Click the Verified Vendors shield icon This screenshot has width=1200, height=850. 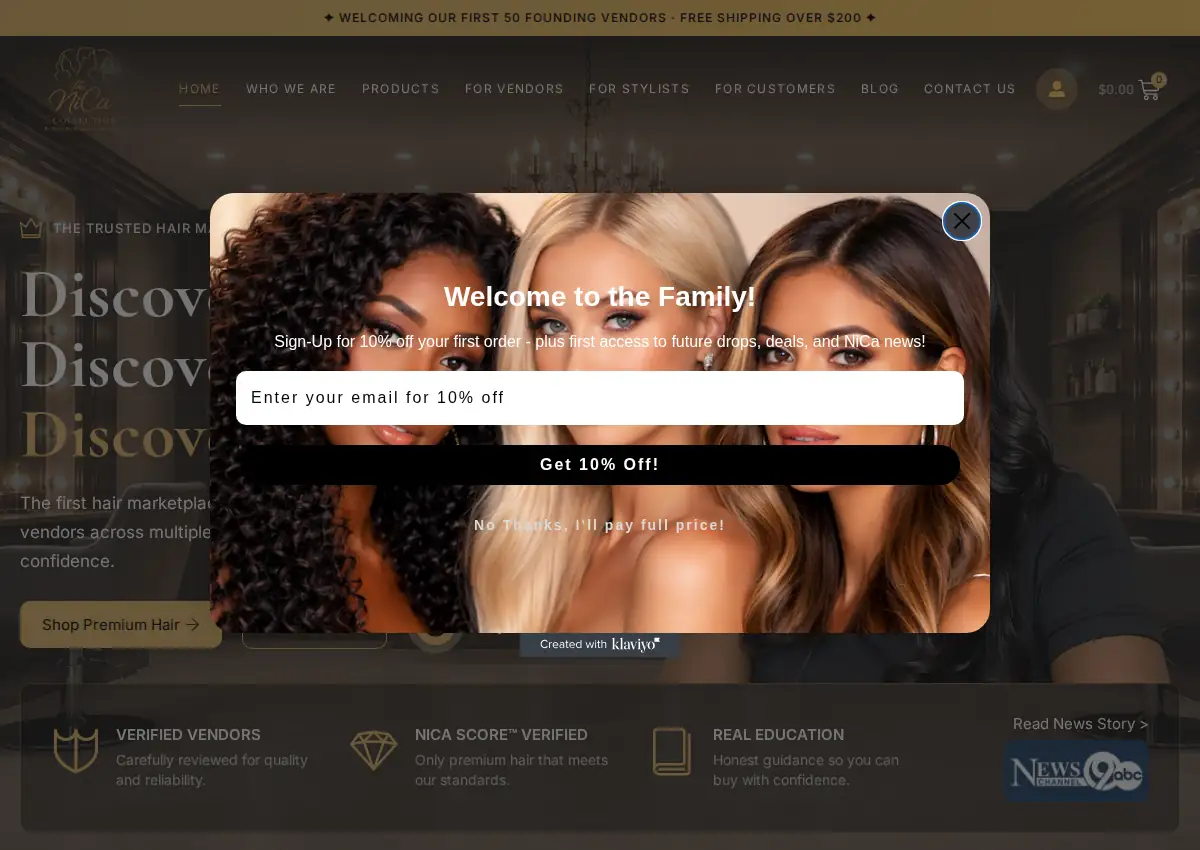(x=76, y=750)
